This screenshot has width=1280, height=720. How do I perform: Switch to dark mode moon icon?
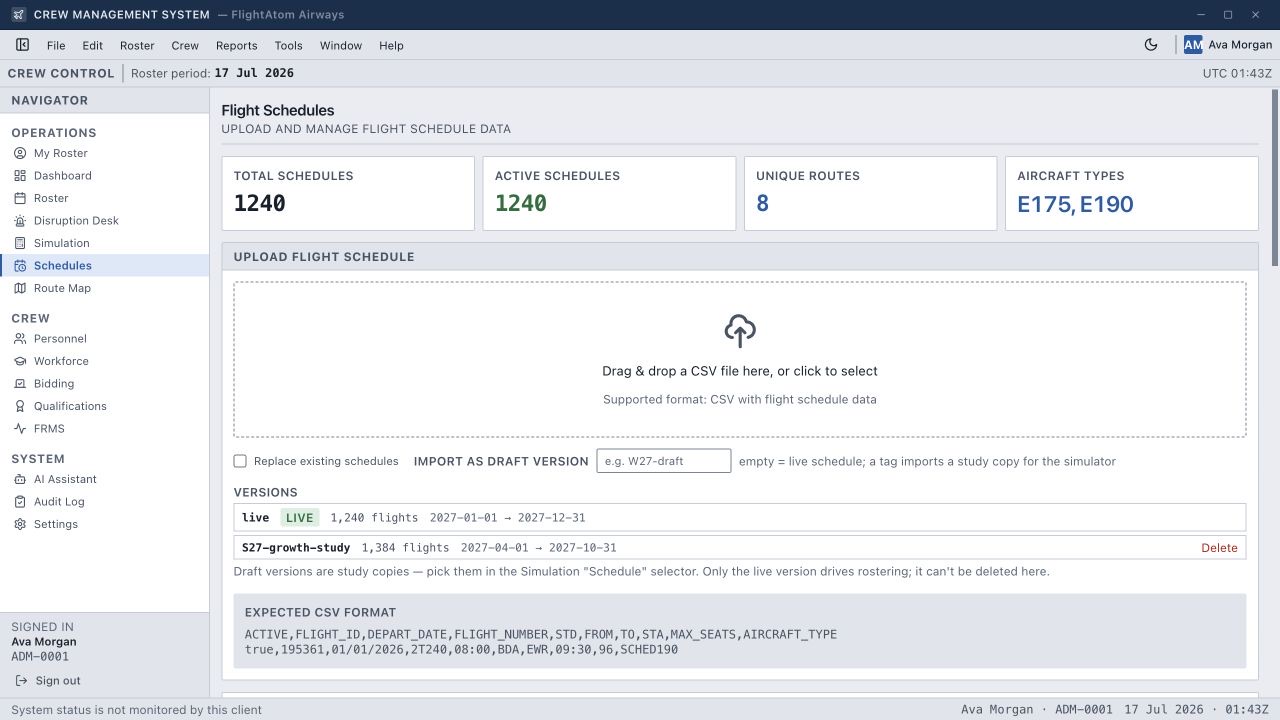coord(1151,45)
